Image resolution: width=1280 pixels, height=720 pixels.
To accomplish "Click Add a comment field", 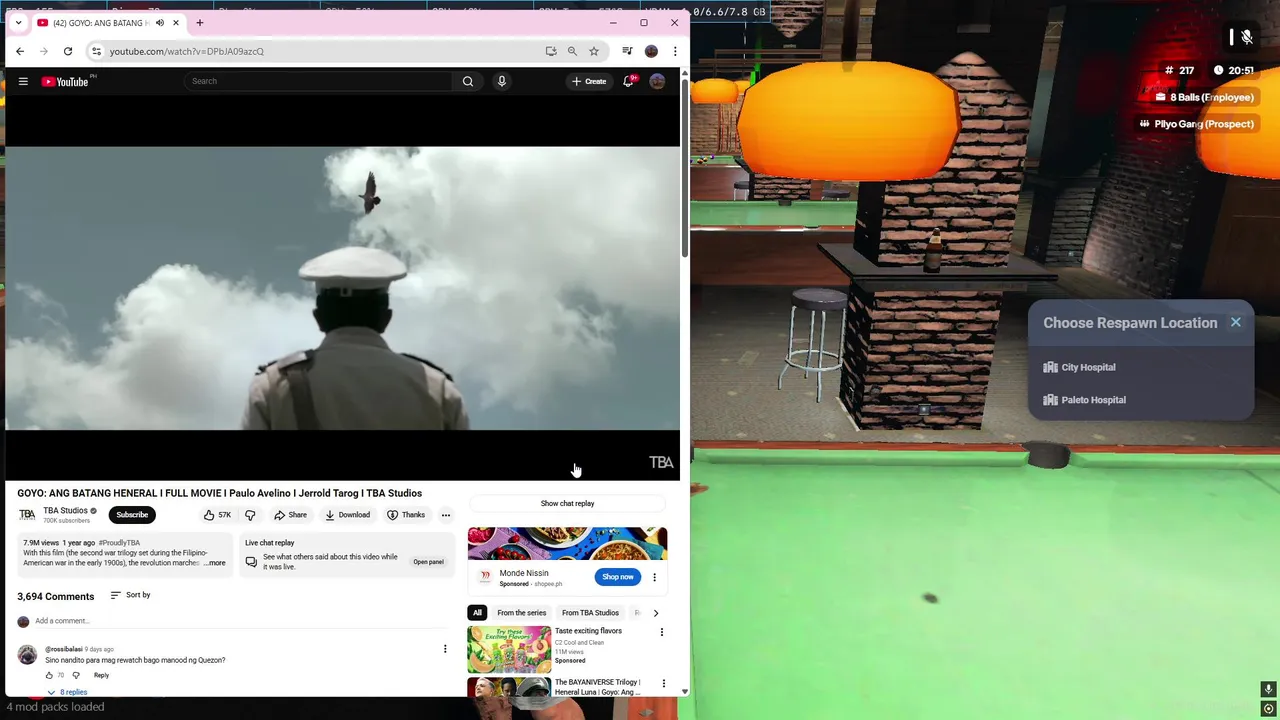I will [240, 621].
